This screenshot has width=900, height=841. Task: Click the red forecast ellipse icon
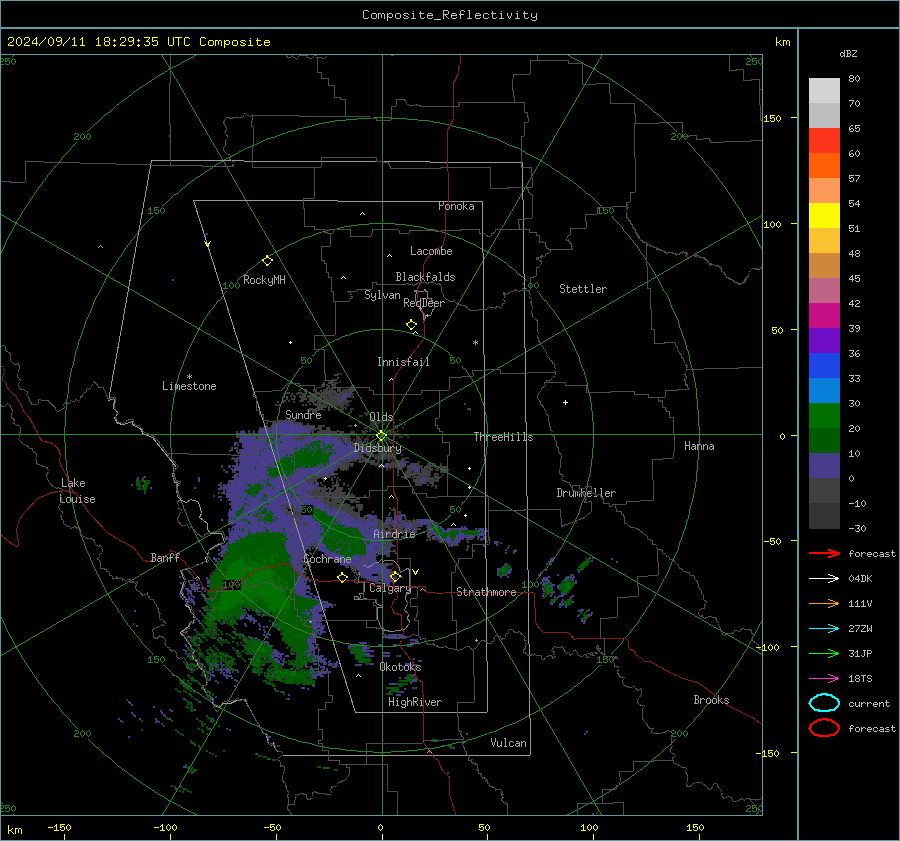pyautogui.click(x=824, y=728)
